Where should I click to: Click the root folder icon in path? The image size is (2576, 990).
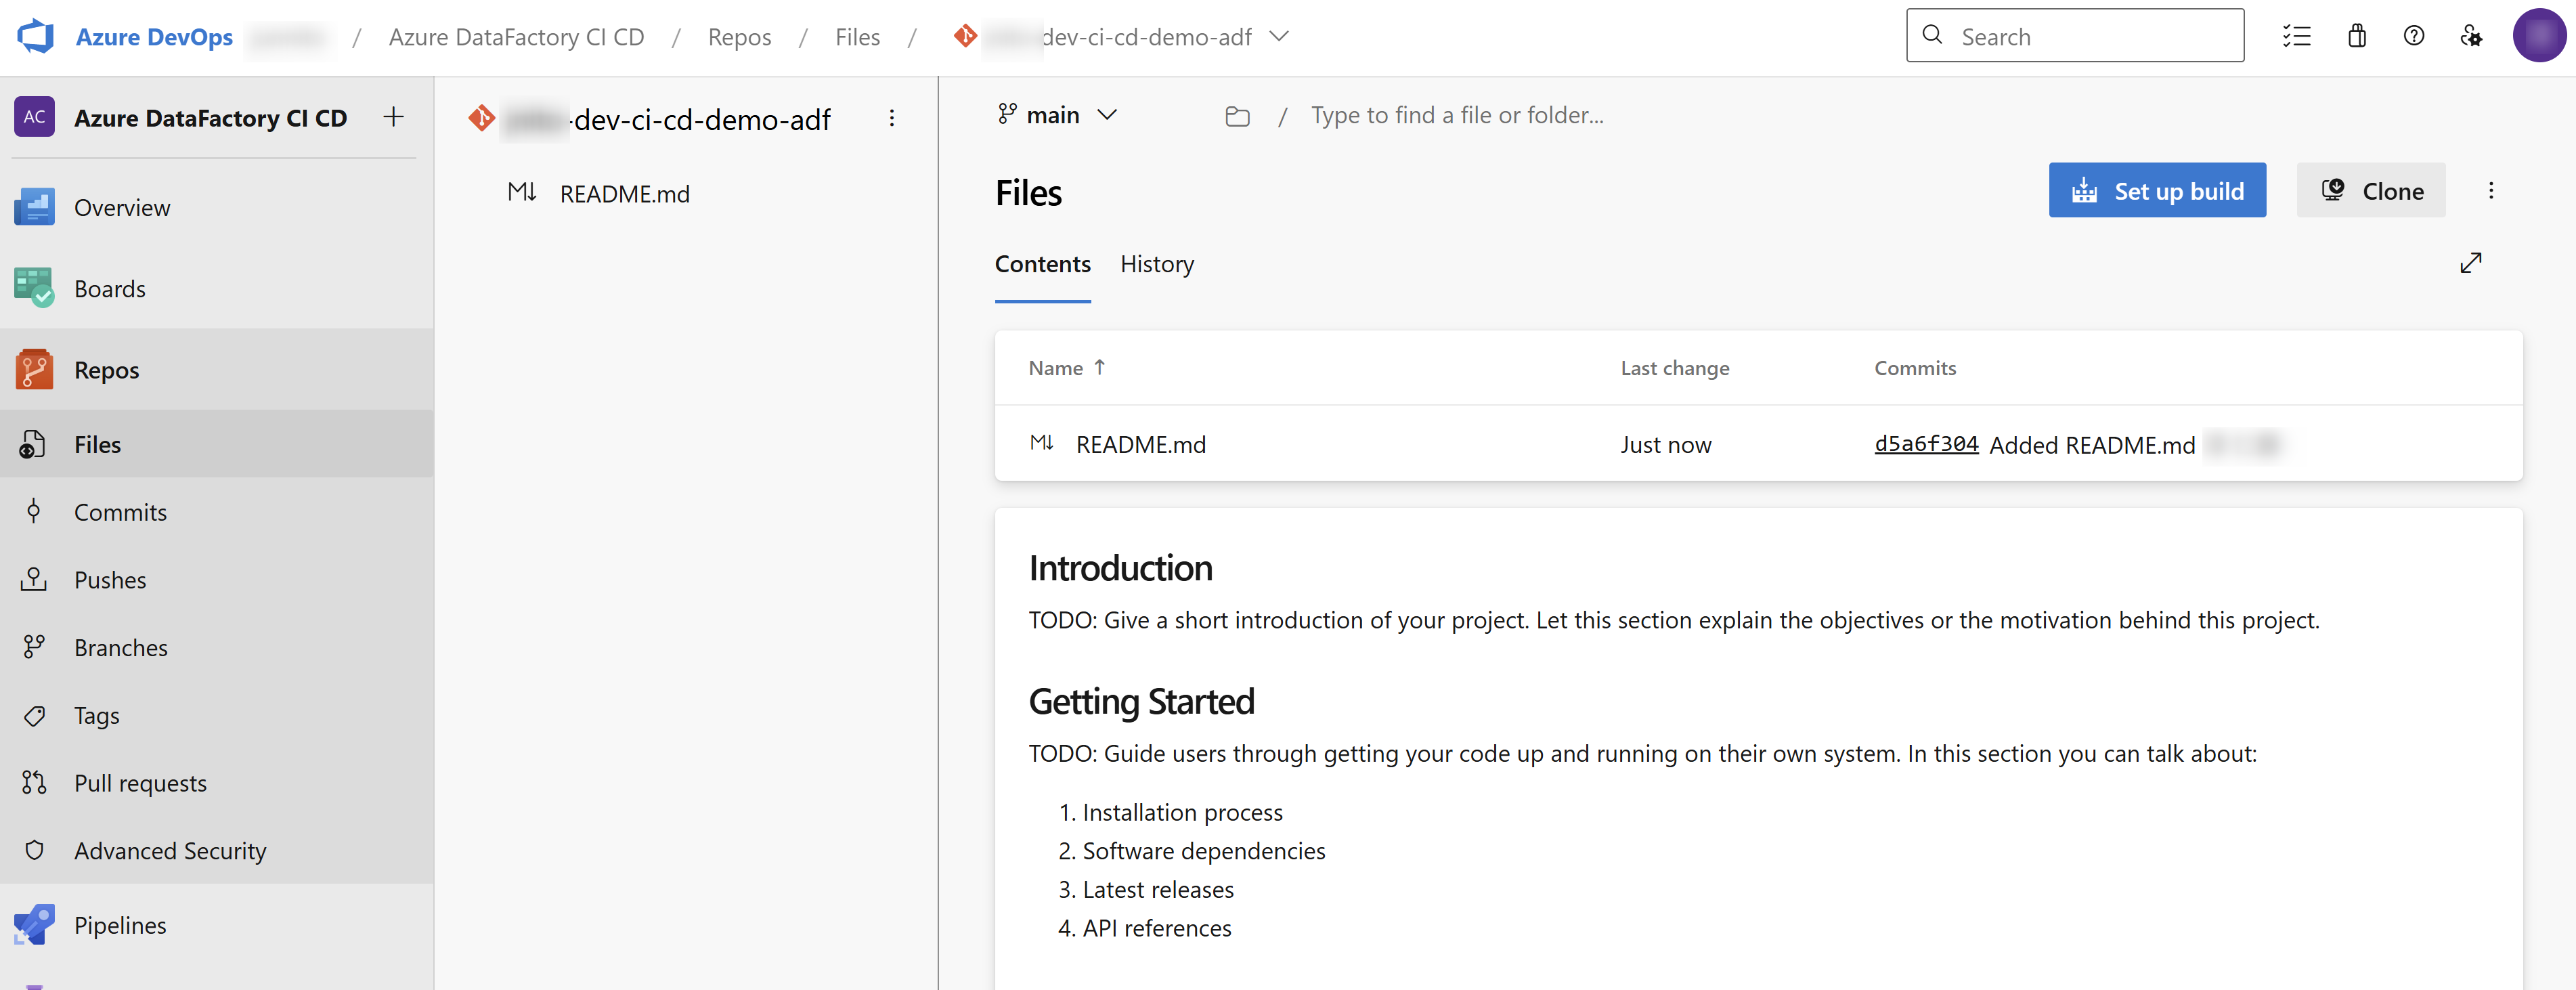[1237, 116]
